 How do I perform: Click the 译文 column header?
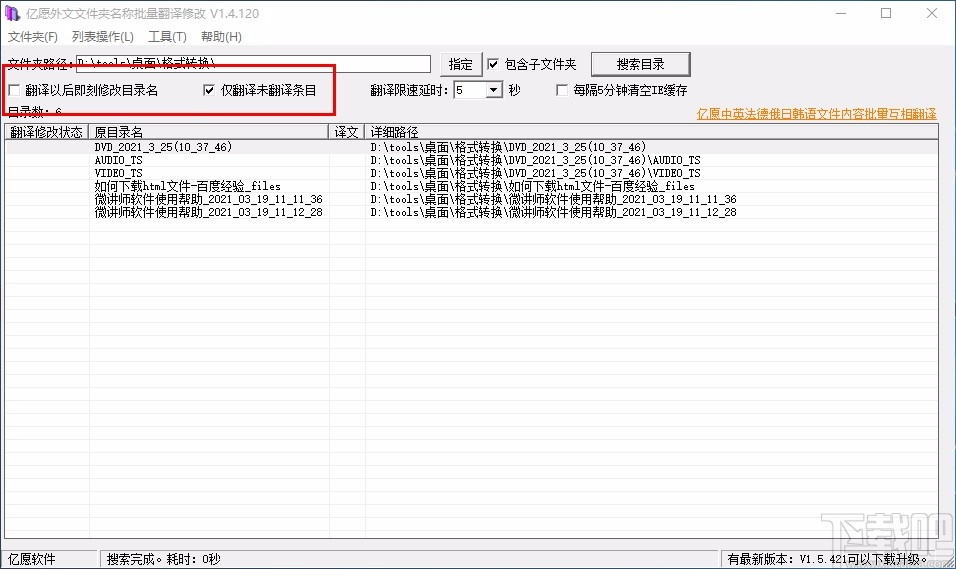tap(346, 132)
